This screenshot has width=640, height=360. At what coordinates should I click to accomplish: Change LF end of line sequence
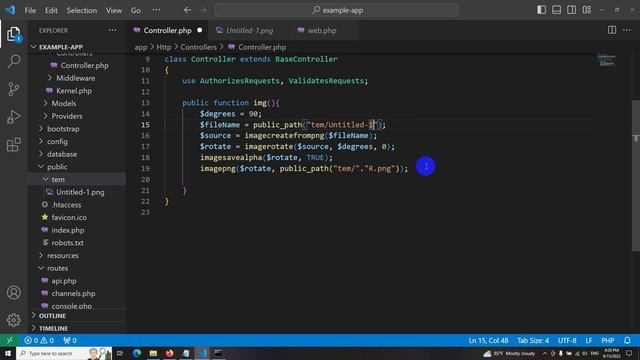pyautogui.click(x=589, y=340)
